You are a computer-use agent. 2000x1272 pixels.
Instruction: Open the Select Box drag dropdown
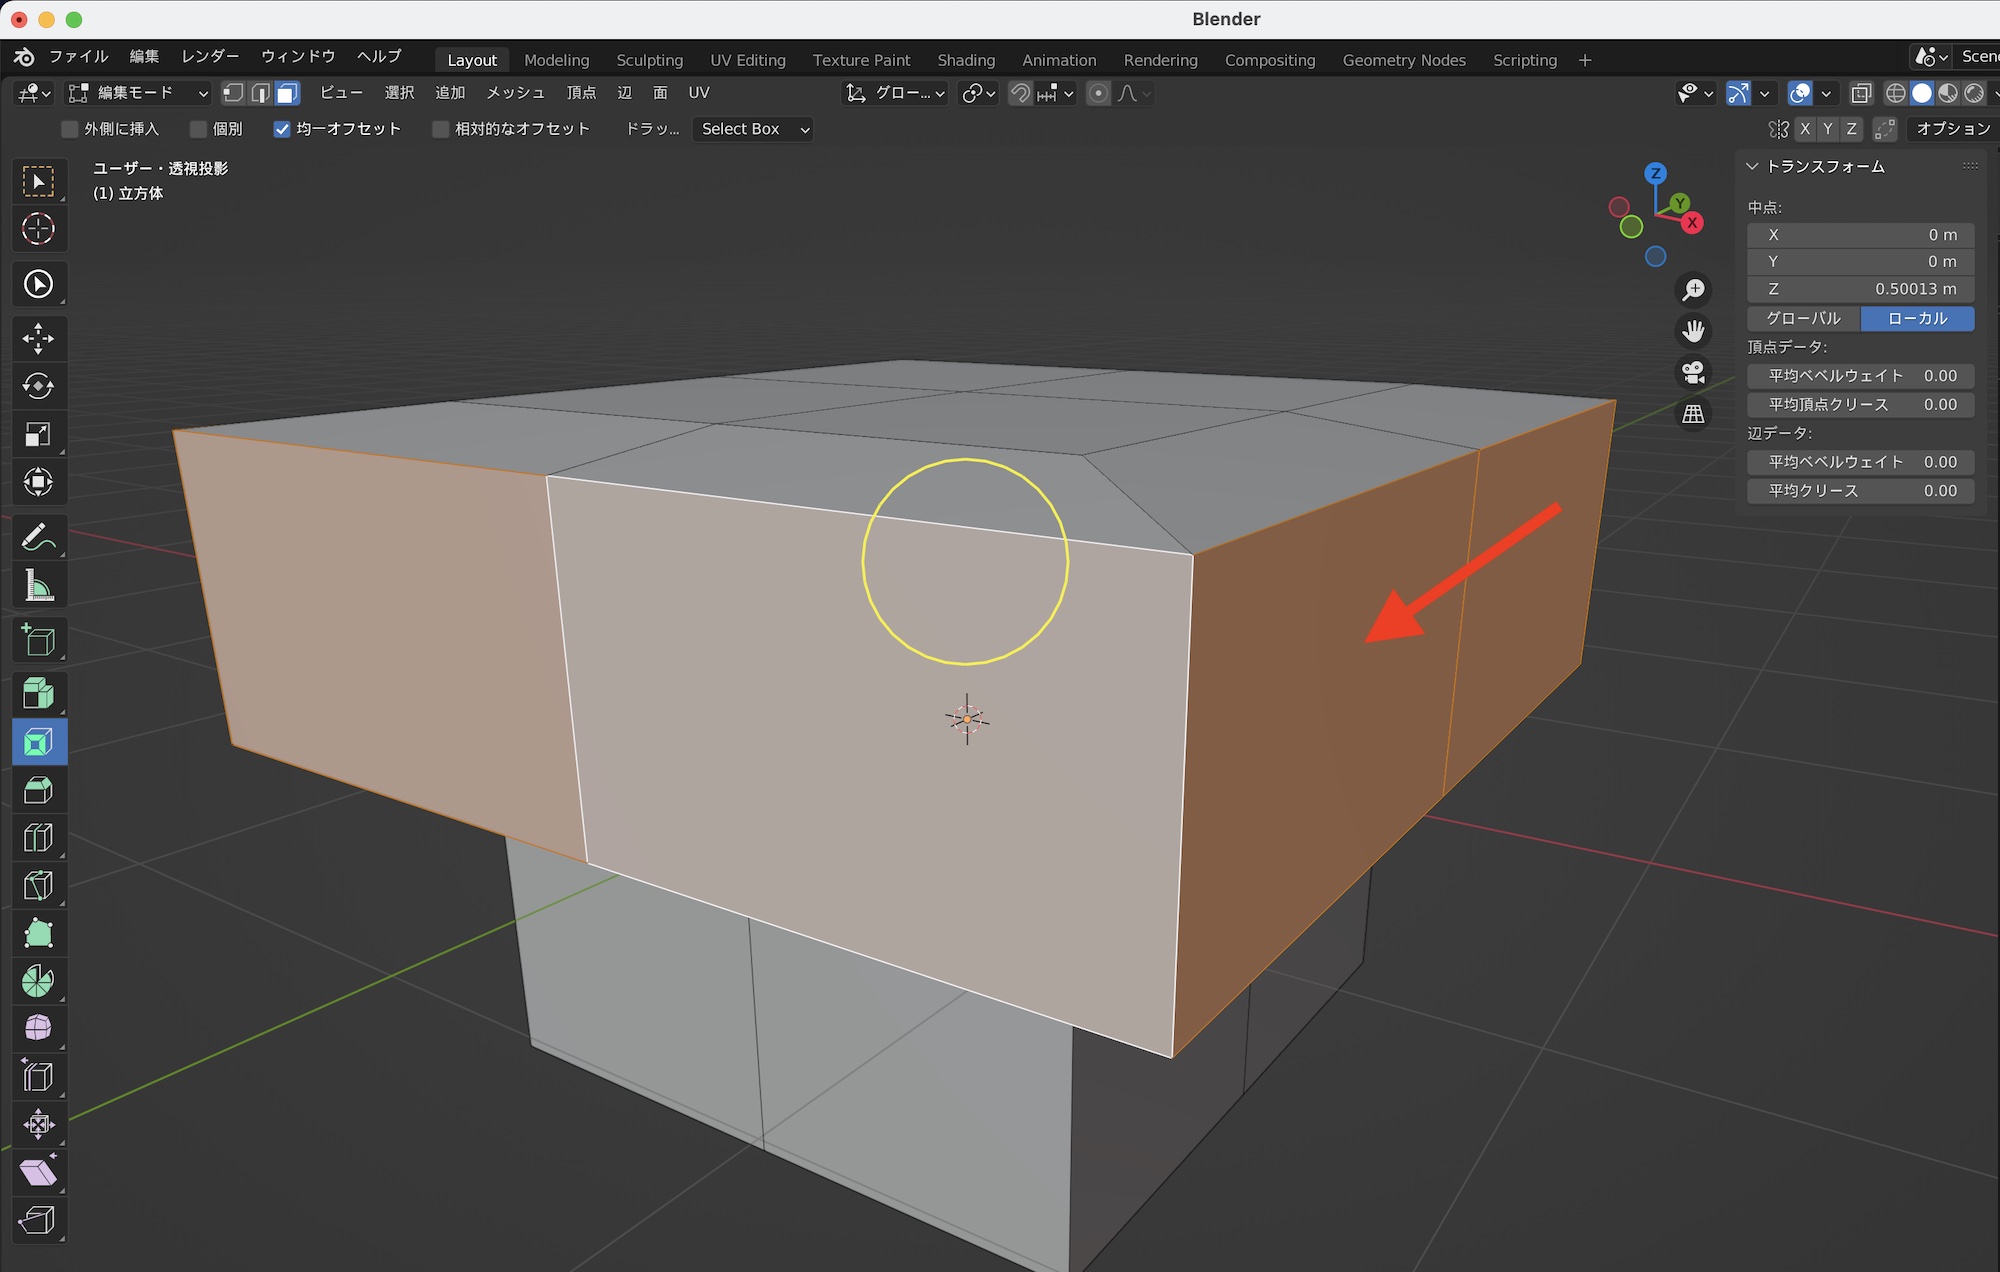point(752,129)
